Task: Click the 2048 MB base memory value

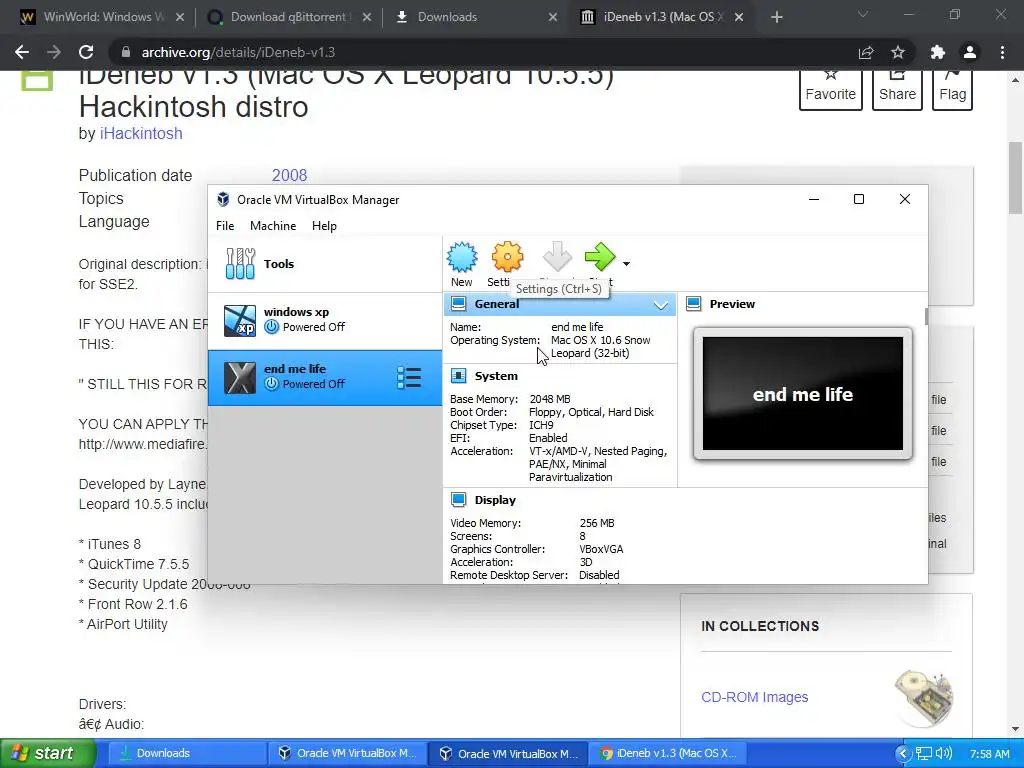Action: pyautogui.click(x=550, y=398)
